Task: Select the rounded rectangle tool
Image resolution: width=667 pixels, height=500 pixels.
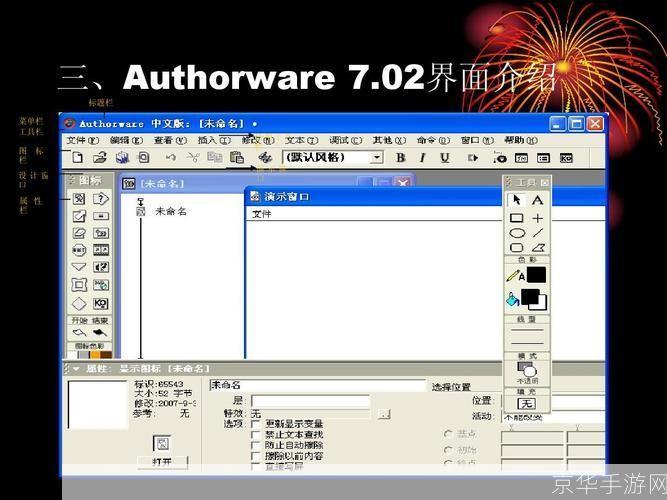Action: pos(516,247)
